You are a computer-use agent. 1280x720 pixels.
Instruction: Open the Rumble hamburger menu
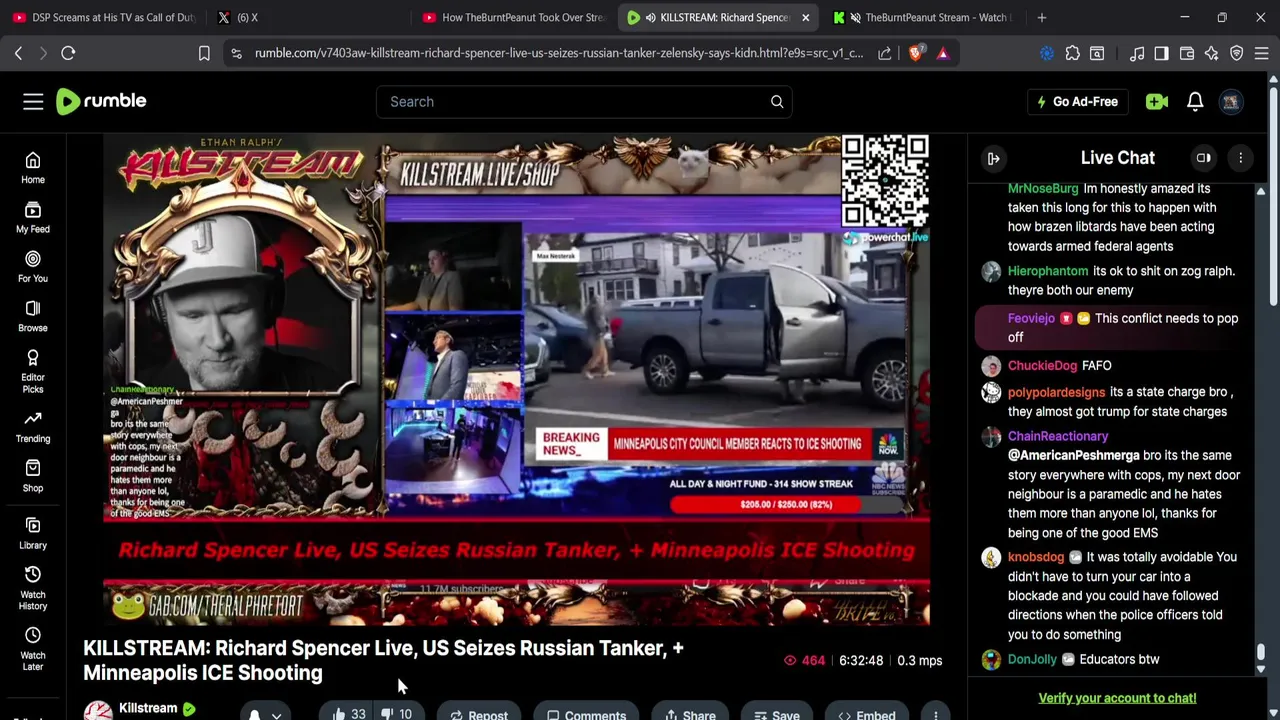click(33, 101)
